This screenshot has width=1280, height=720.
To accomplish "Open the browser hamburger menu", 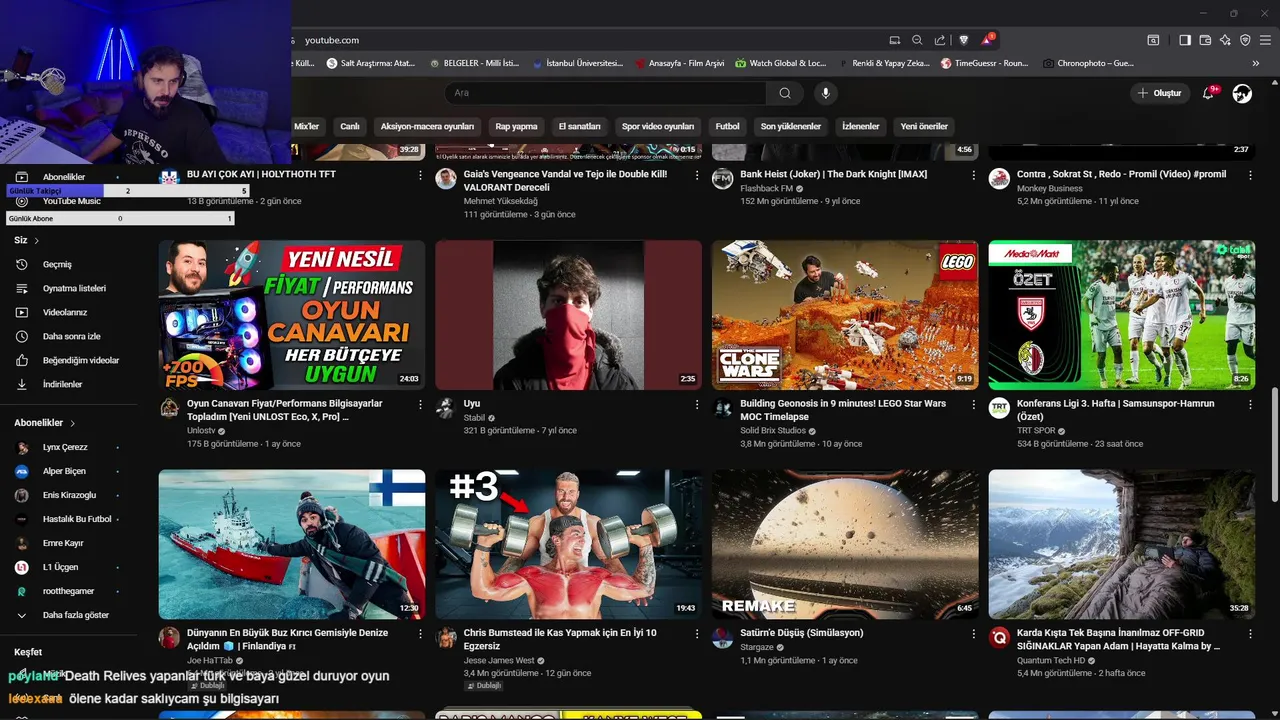I will pyautogui.click(x=1265, y=40).
